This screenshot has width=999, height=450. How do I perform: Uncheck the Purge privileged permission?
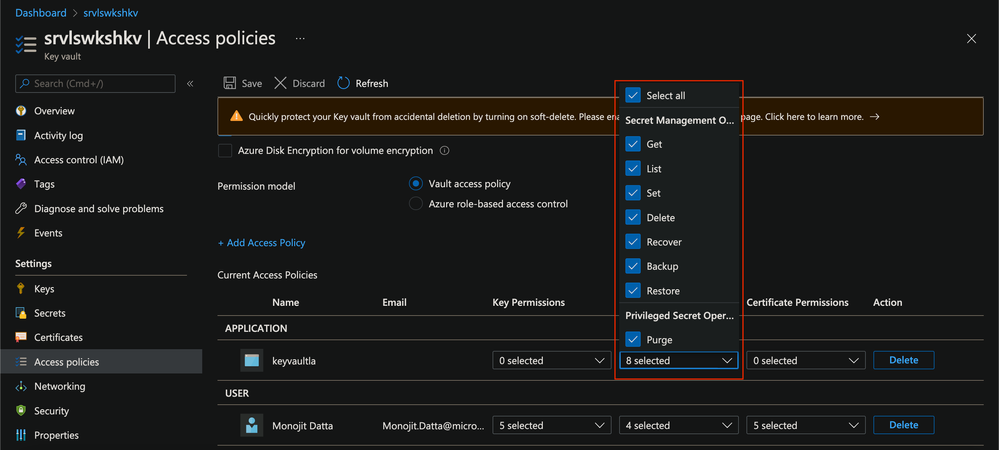pos(633,340)
